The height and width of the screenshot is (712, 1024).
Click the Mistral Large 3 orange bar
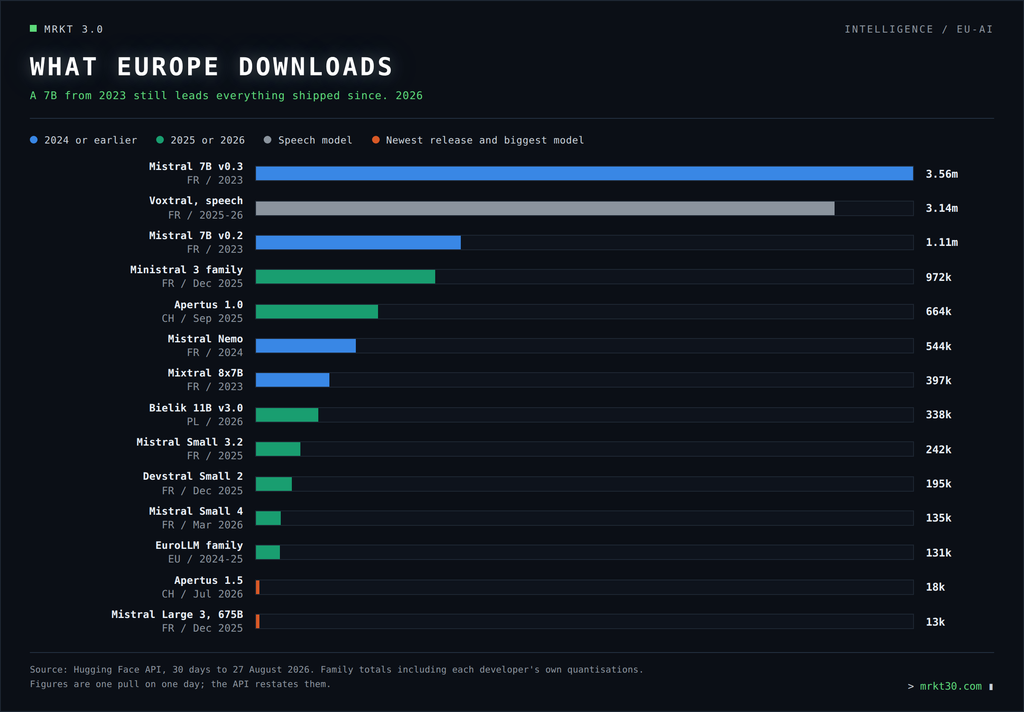(x=258, y=621)
